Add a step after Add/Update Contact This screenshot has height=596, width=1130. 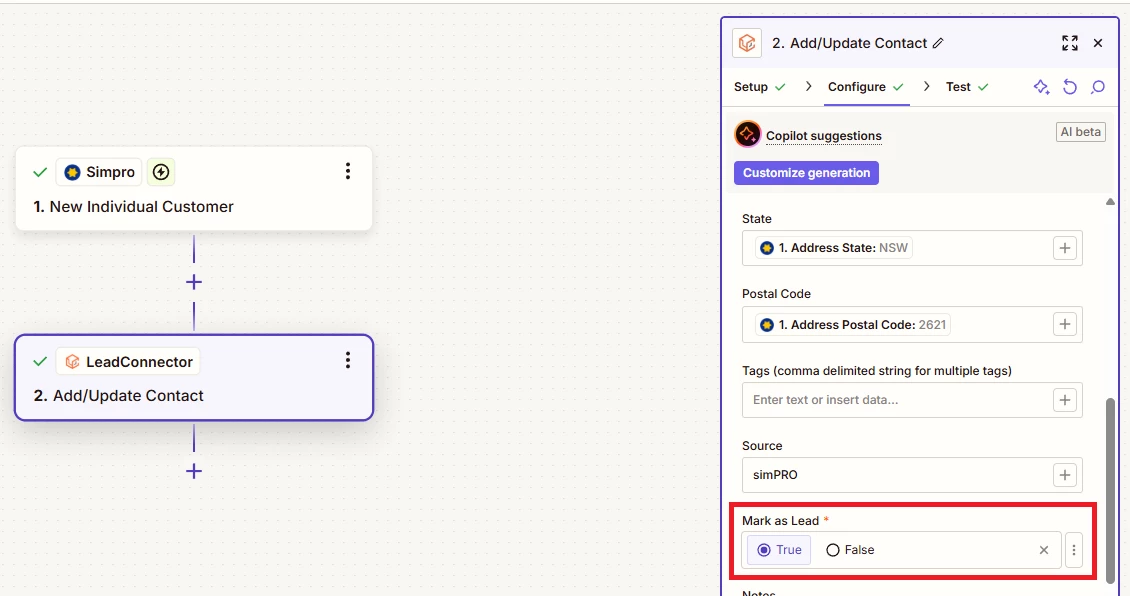click(194, 471)
